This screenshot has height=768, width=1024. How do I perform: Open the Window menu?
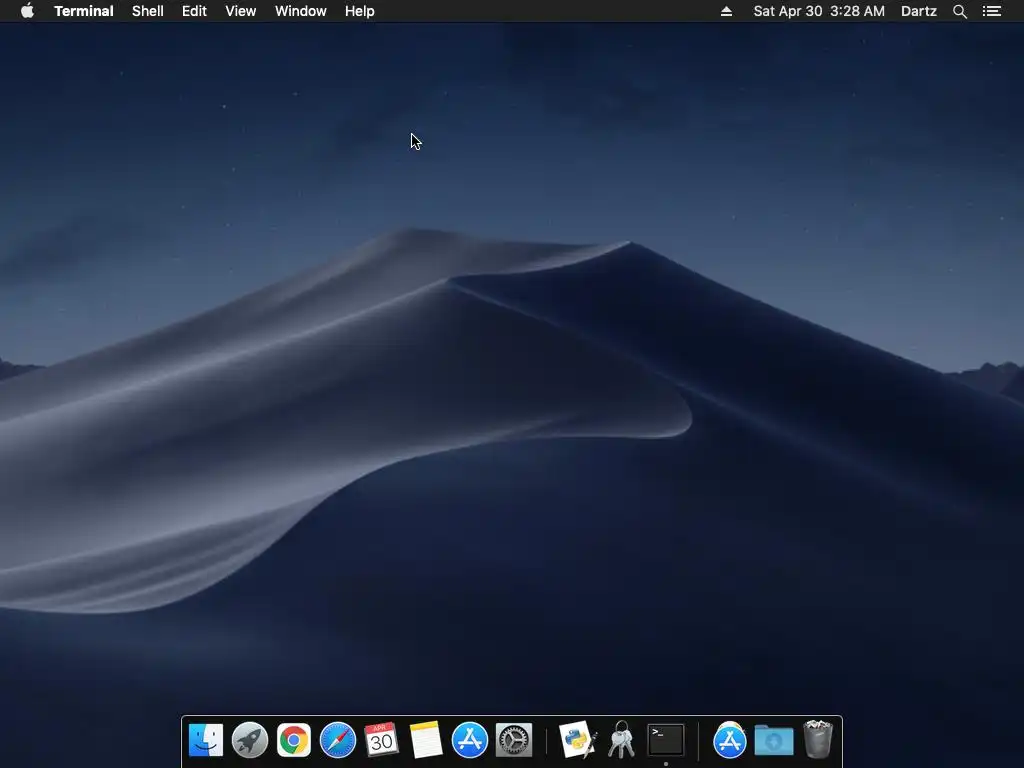[300, 11]
